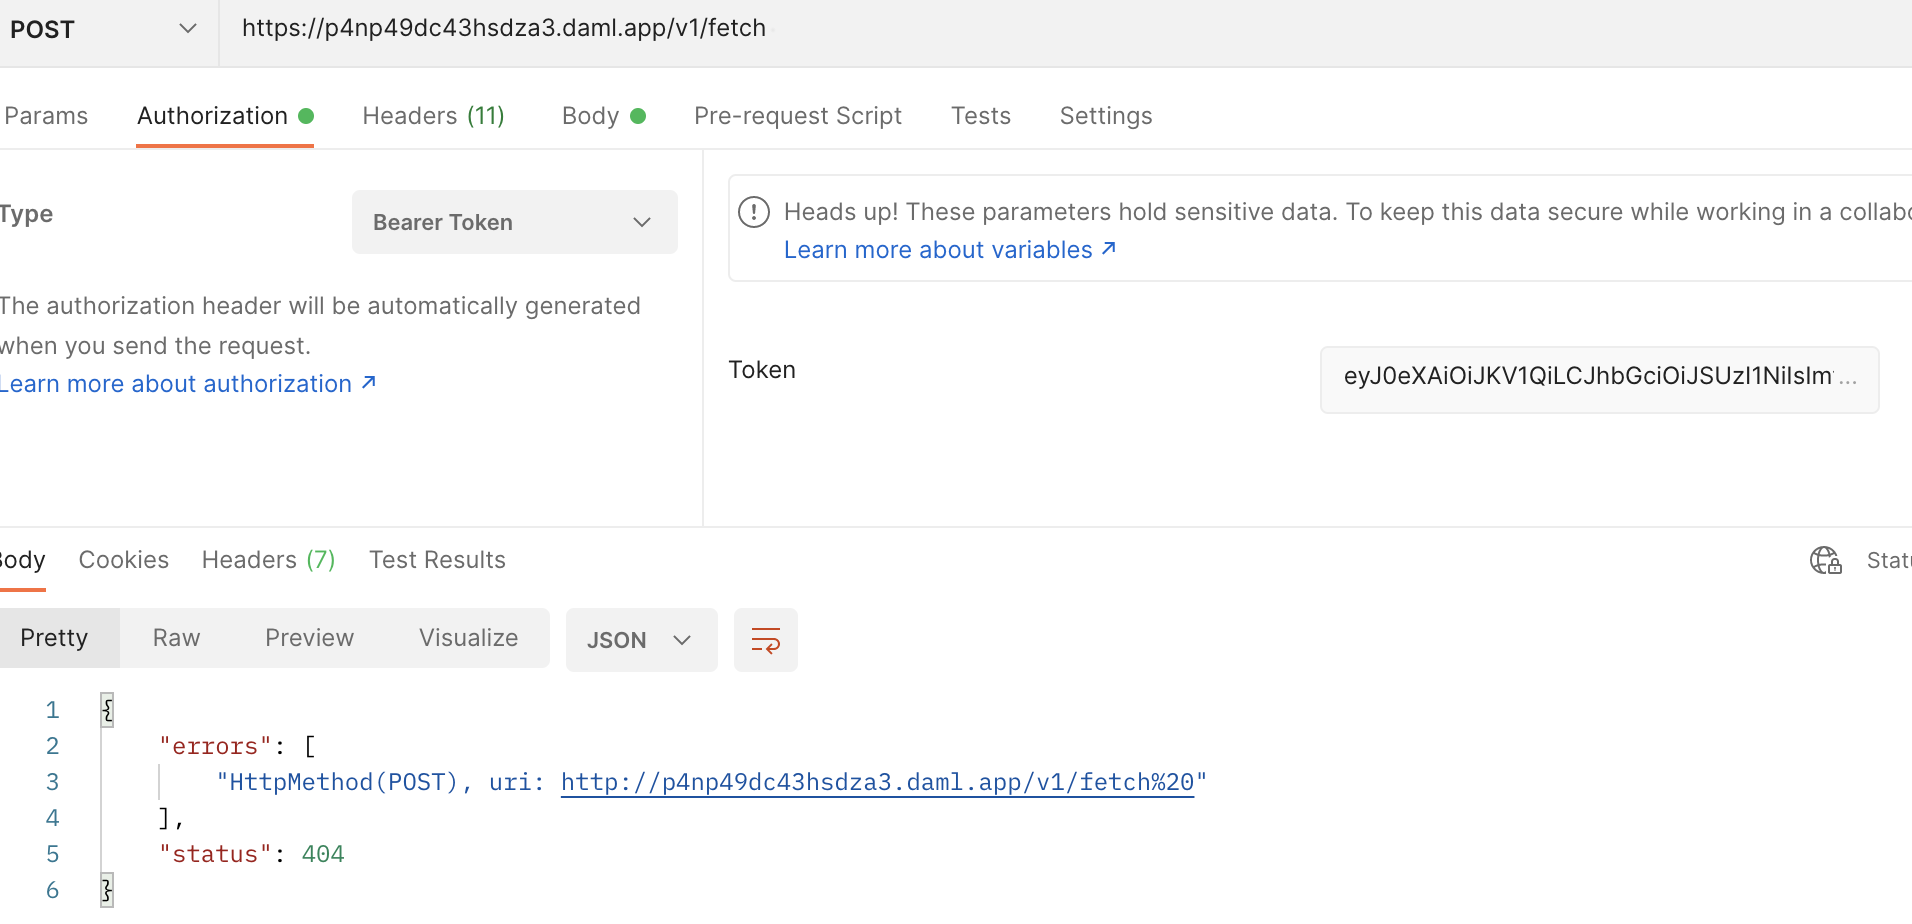Click the network globe lock icon

(1825, 560)
